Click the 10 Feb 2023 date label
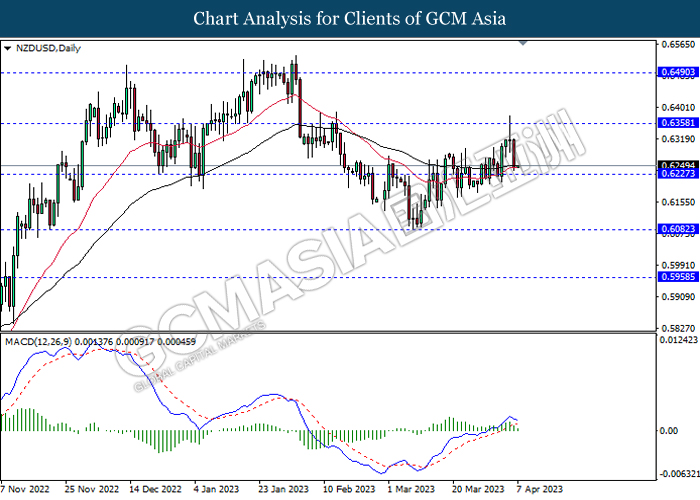The image size is (700, 500). (x=349, y=489)
